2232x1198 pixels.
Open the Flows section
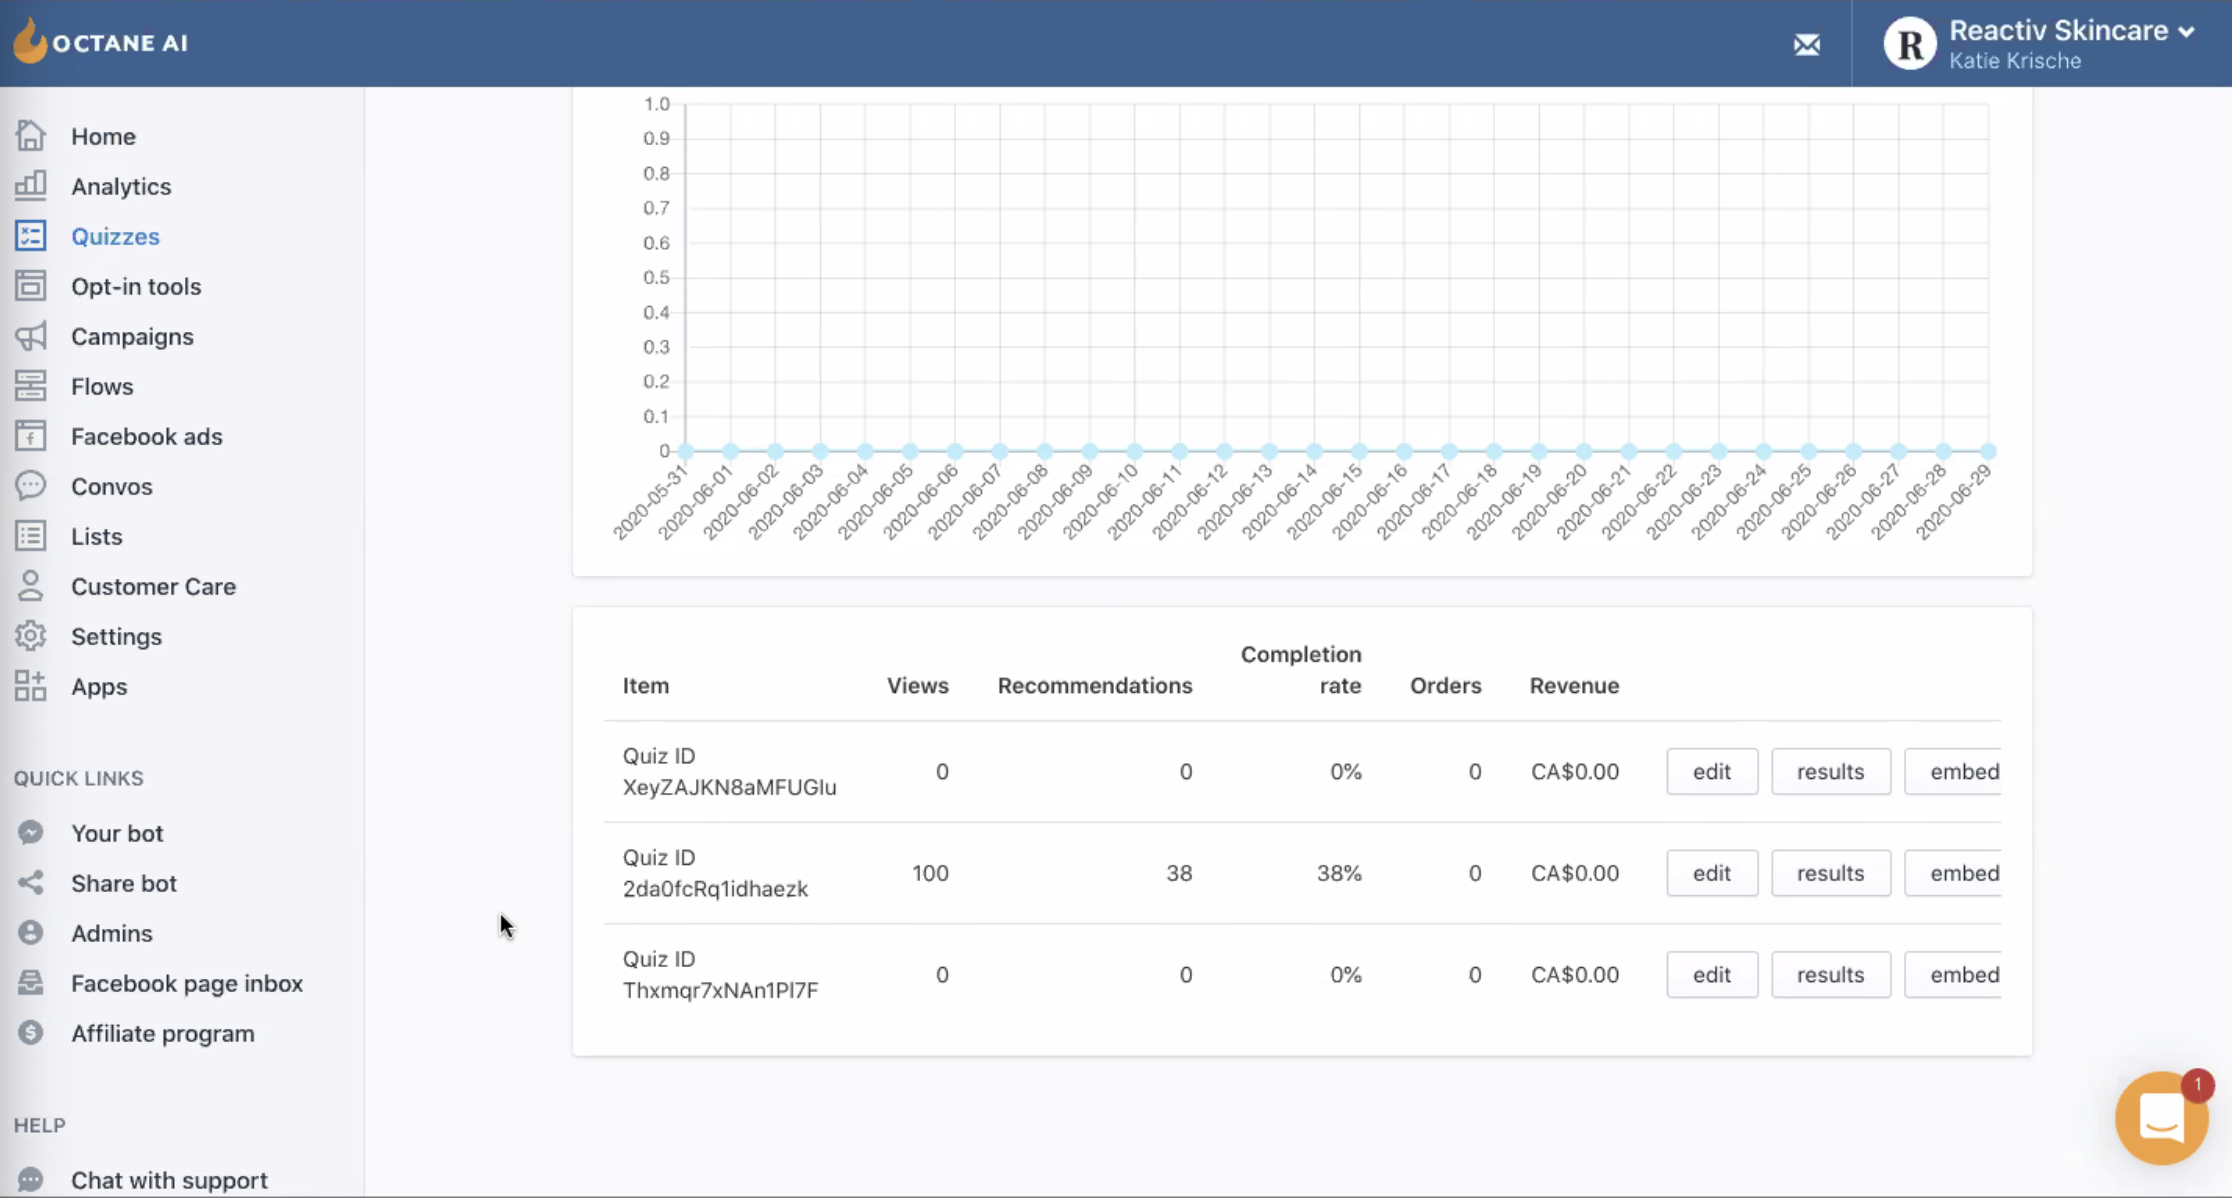[x=102, y=386]
